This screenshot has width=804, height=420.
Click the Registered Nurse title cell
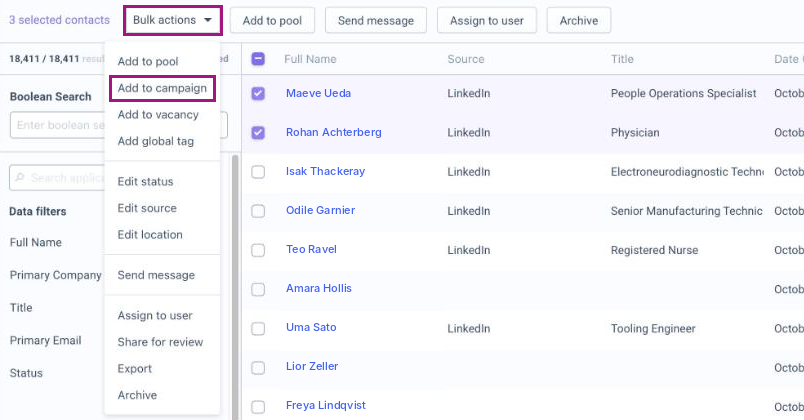pyautogui.click(x=654, y=250)
